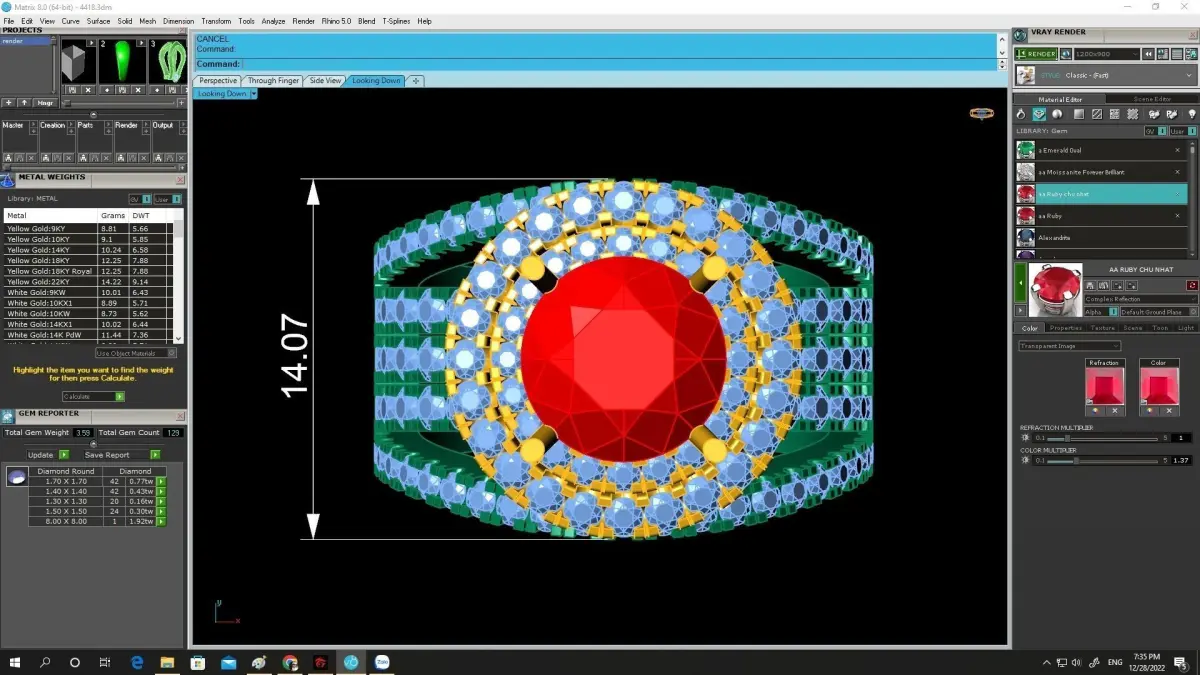Open the render resolution 1200x900 dropdown
The width and height of the screenshot is (1200, 675).
[1107, 54]
